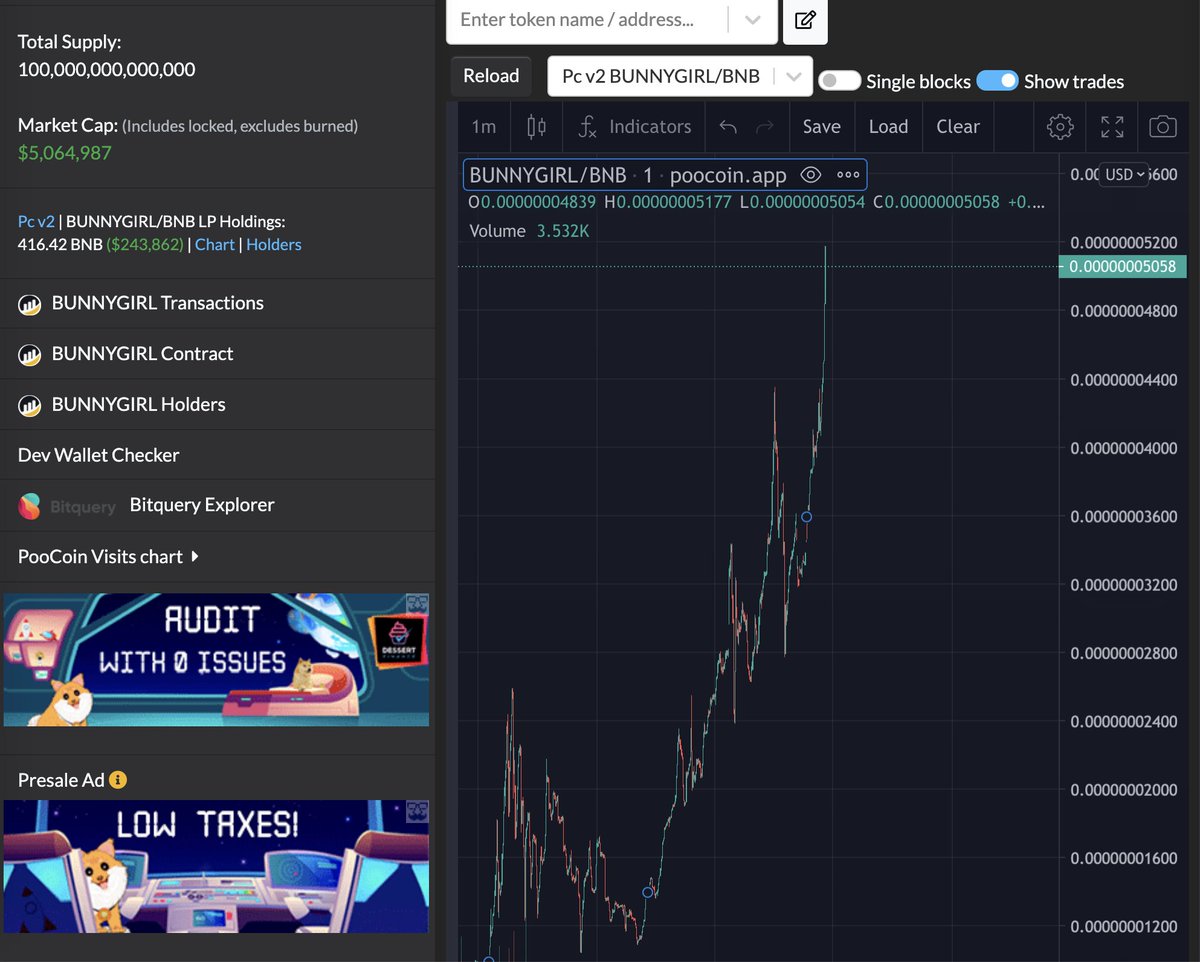Hide the BUNNYGIRL/BNB series with eye icon

[x=811, y=175]
